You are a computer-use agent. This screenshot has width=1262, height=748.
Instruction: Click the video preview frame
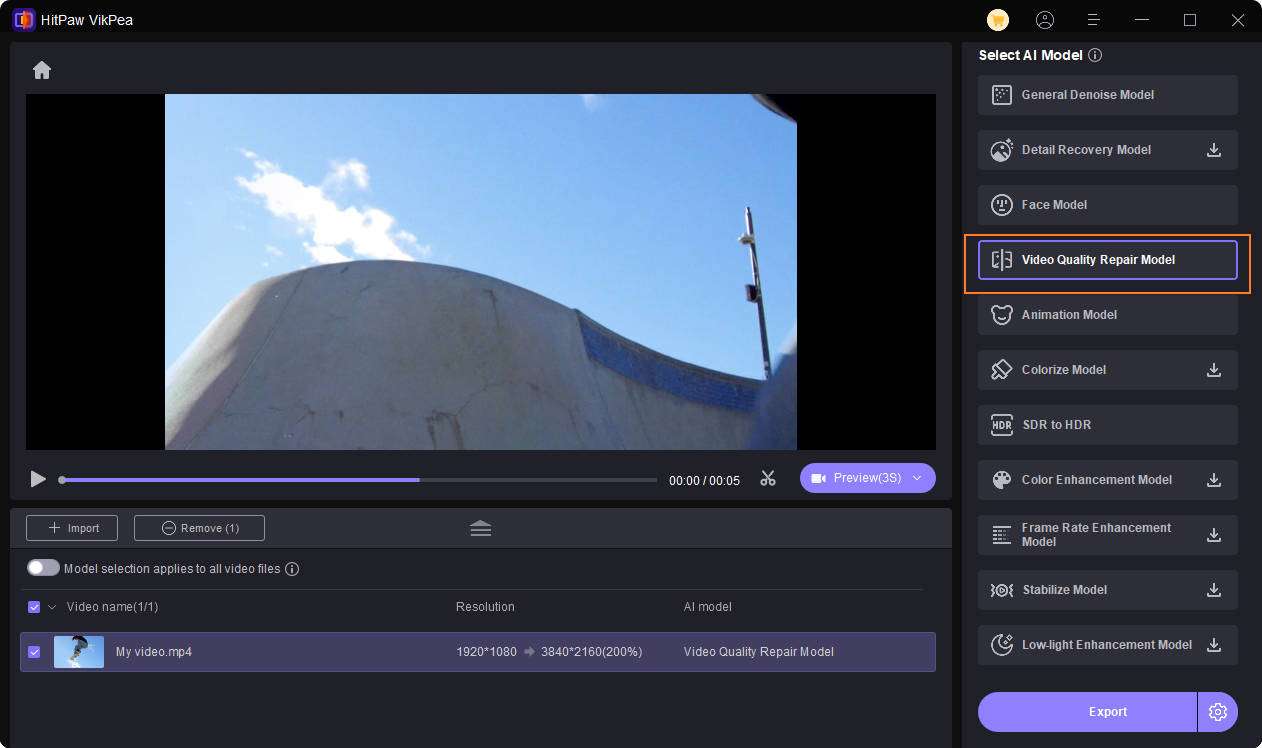pyautogui.click(x=481, y=272)
